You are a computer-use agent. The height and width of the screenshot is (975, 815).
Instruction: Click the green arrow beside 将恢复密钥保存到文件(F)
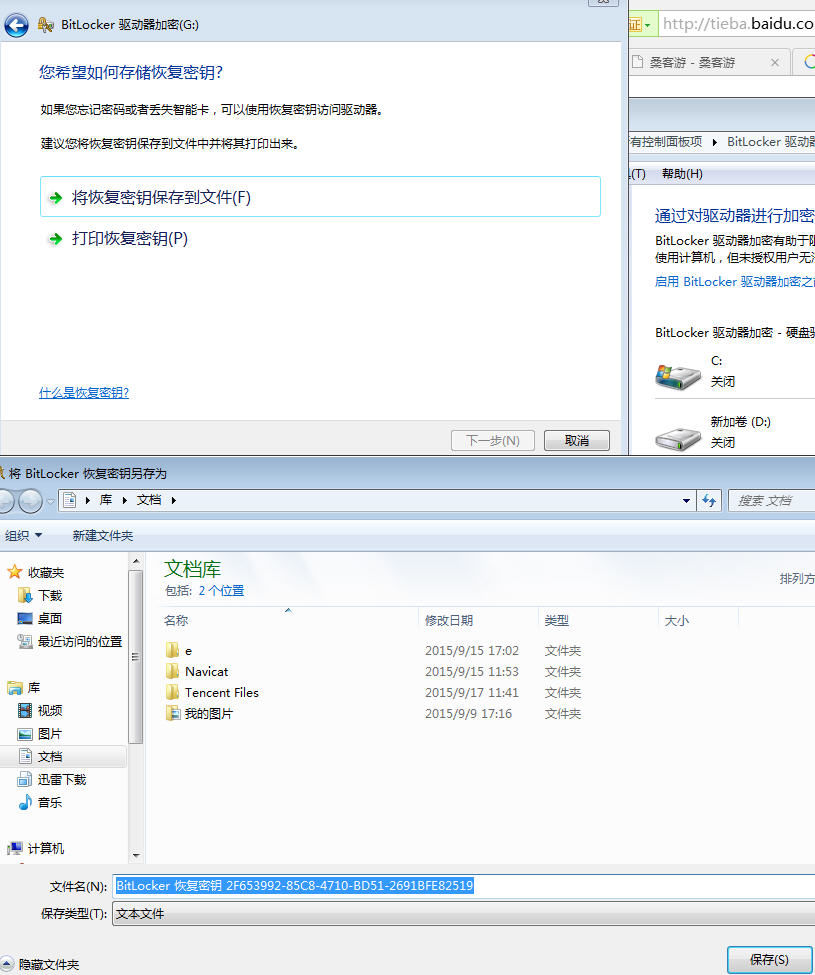click(x=56, y=198)
